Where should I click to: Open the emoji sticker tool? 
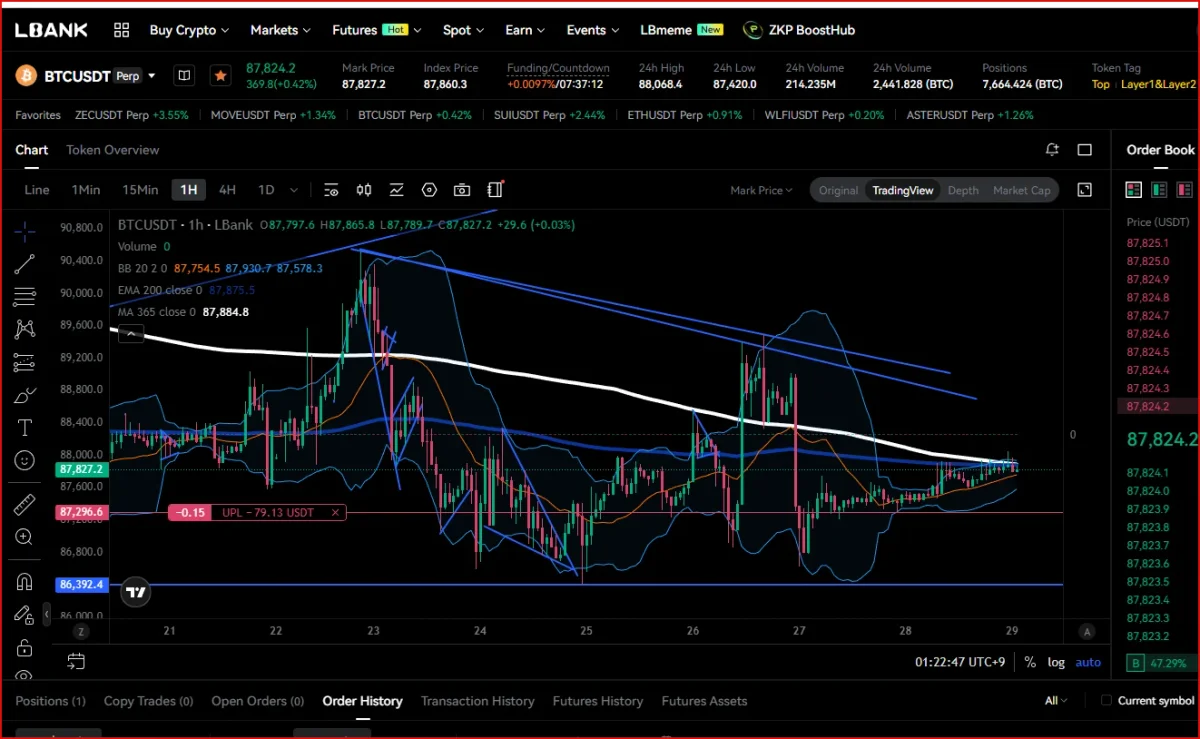click(25, 460)
